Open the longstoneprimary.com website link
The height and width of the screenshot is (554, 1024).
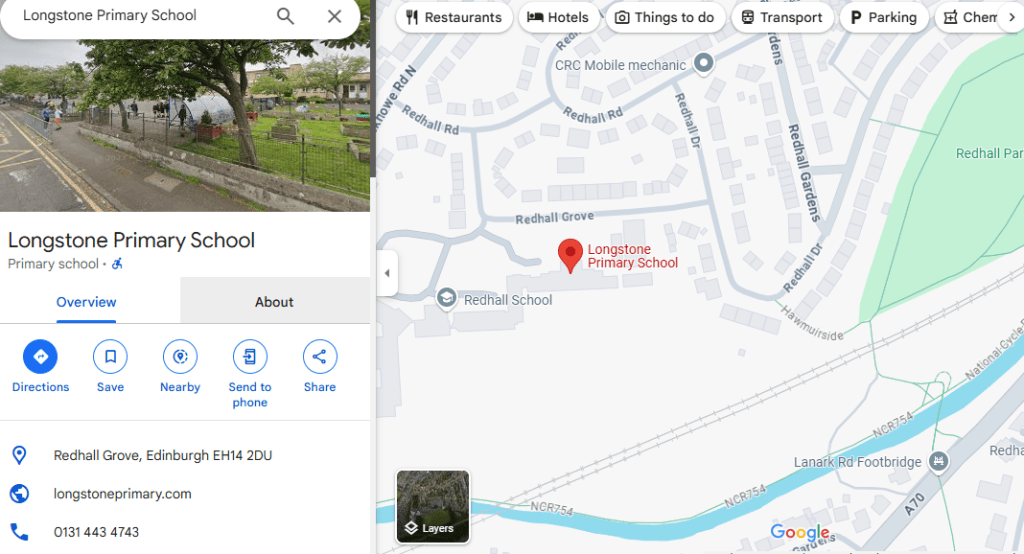[x=123, y=494]
